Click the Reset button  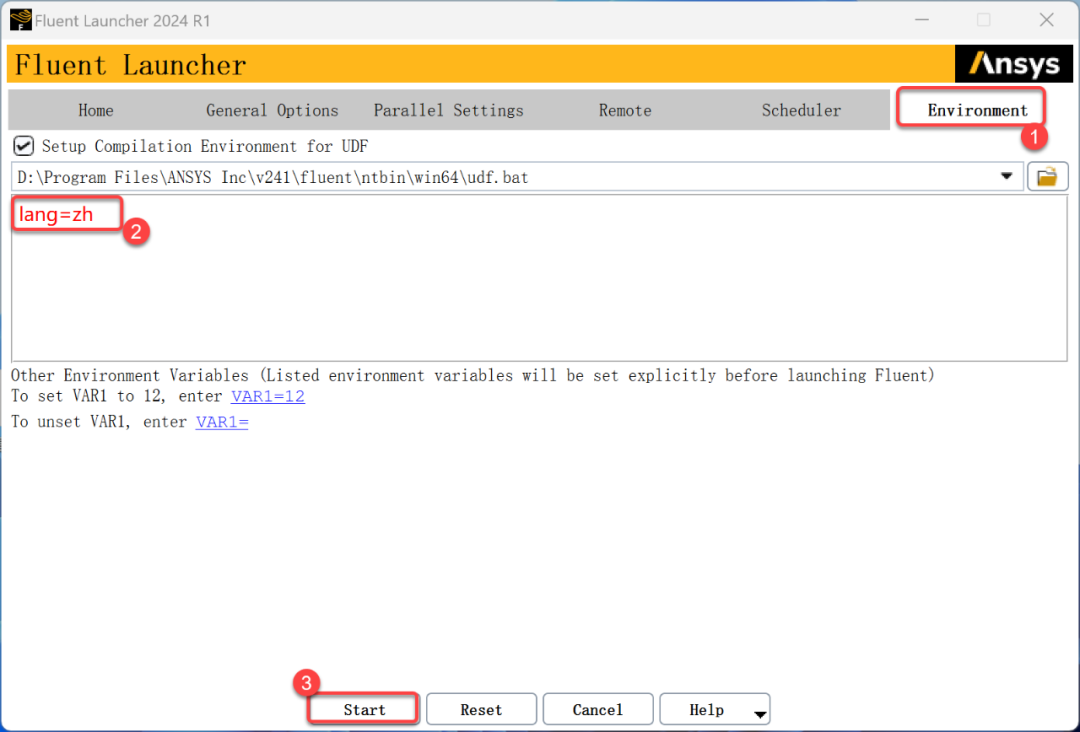click(x=481, y=709)
